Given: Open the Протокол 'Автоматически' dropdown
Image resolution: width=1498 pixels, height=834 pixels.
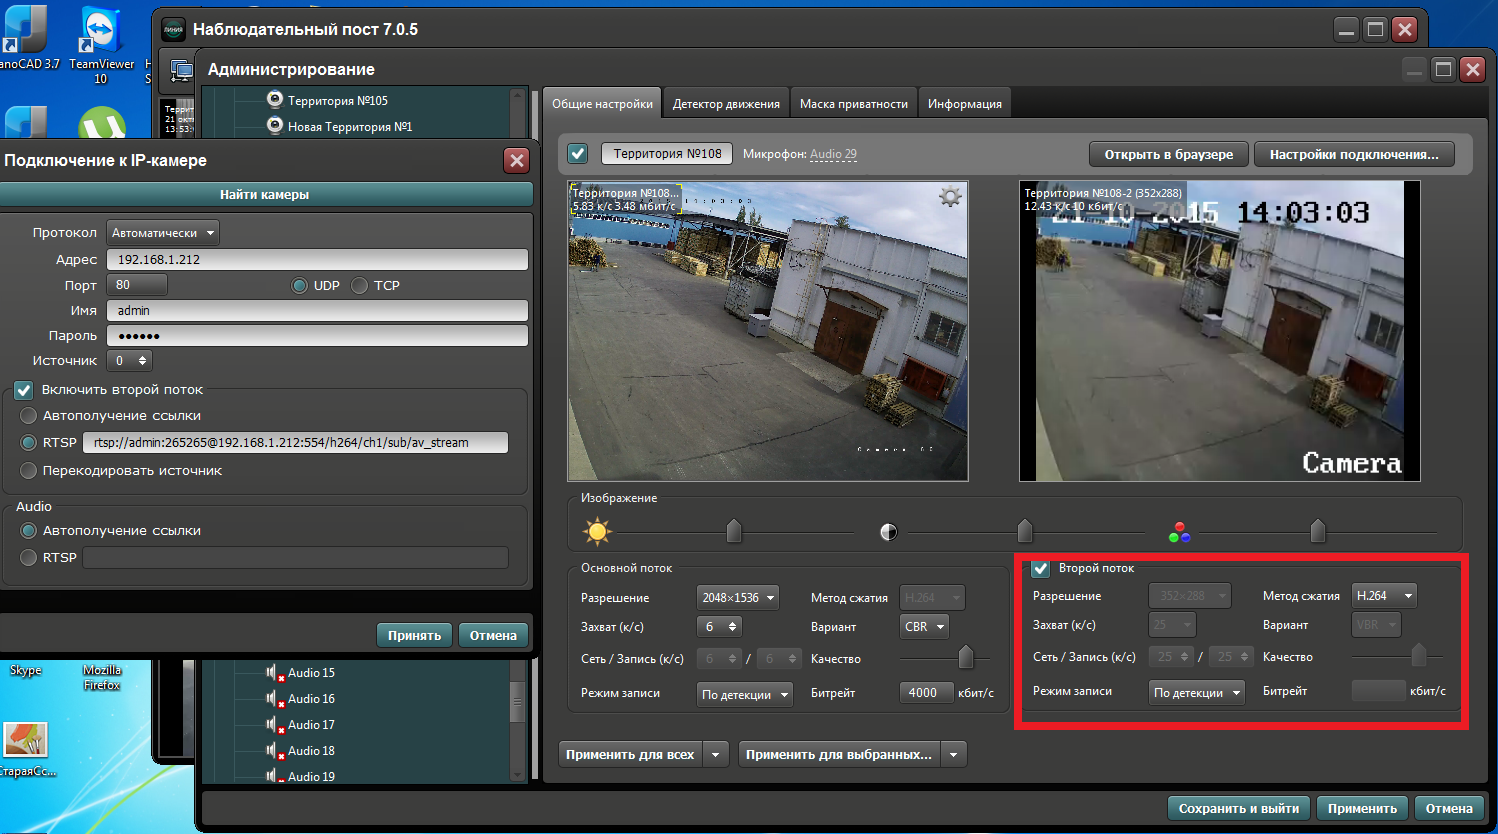Looking at the screenshot, I should click(164, 233).
